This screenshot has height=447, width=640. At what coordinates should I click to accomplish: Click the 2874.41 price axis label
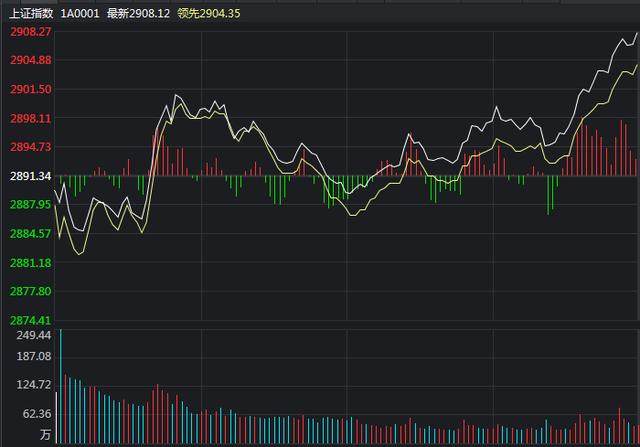pyautogui.click(x=31, y=320)
